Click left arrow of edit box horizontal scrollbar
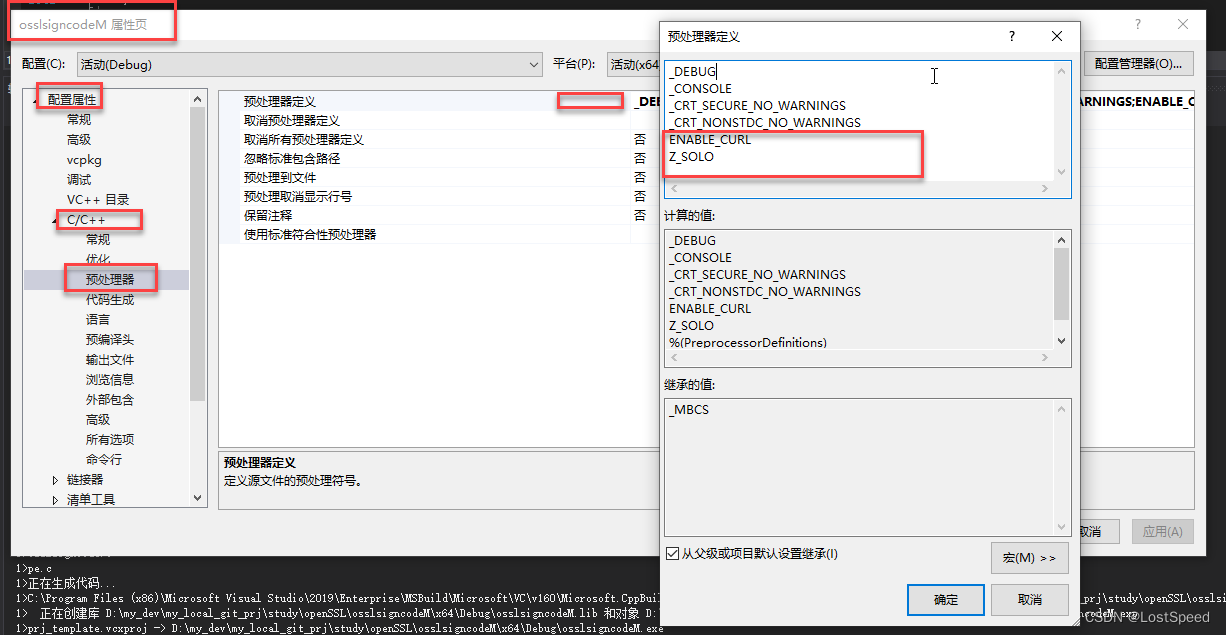This screenshot has width=1226, height=635. point(674,189)
